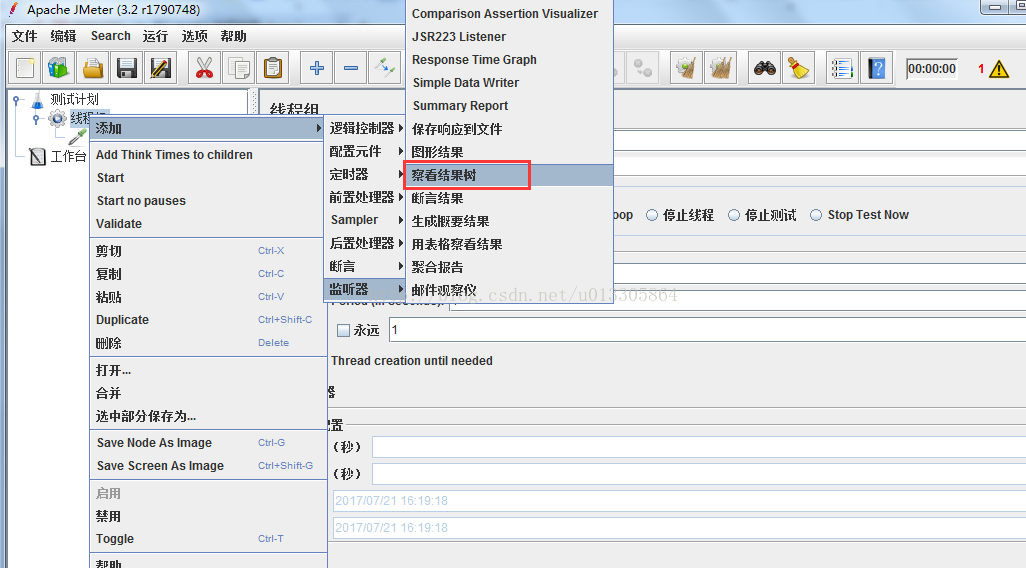Expand the 定时器 submenu
The image size is (1026, 568).
click(365, 174)
